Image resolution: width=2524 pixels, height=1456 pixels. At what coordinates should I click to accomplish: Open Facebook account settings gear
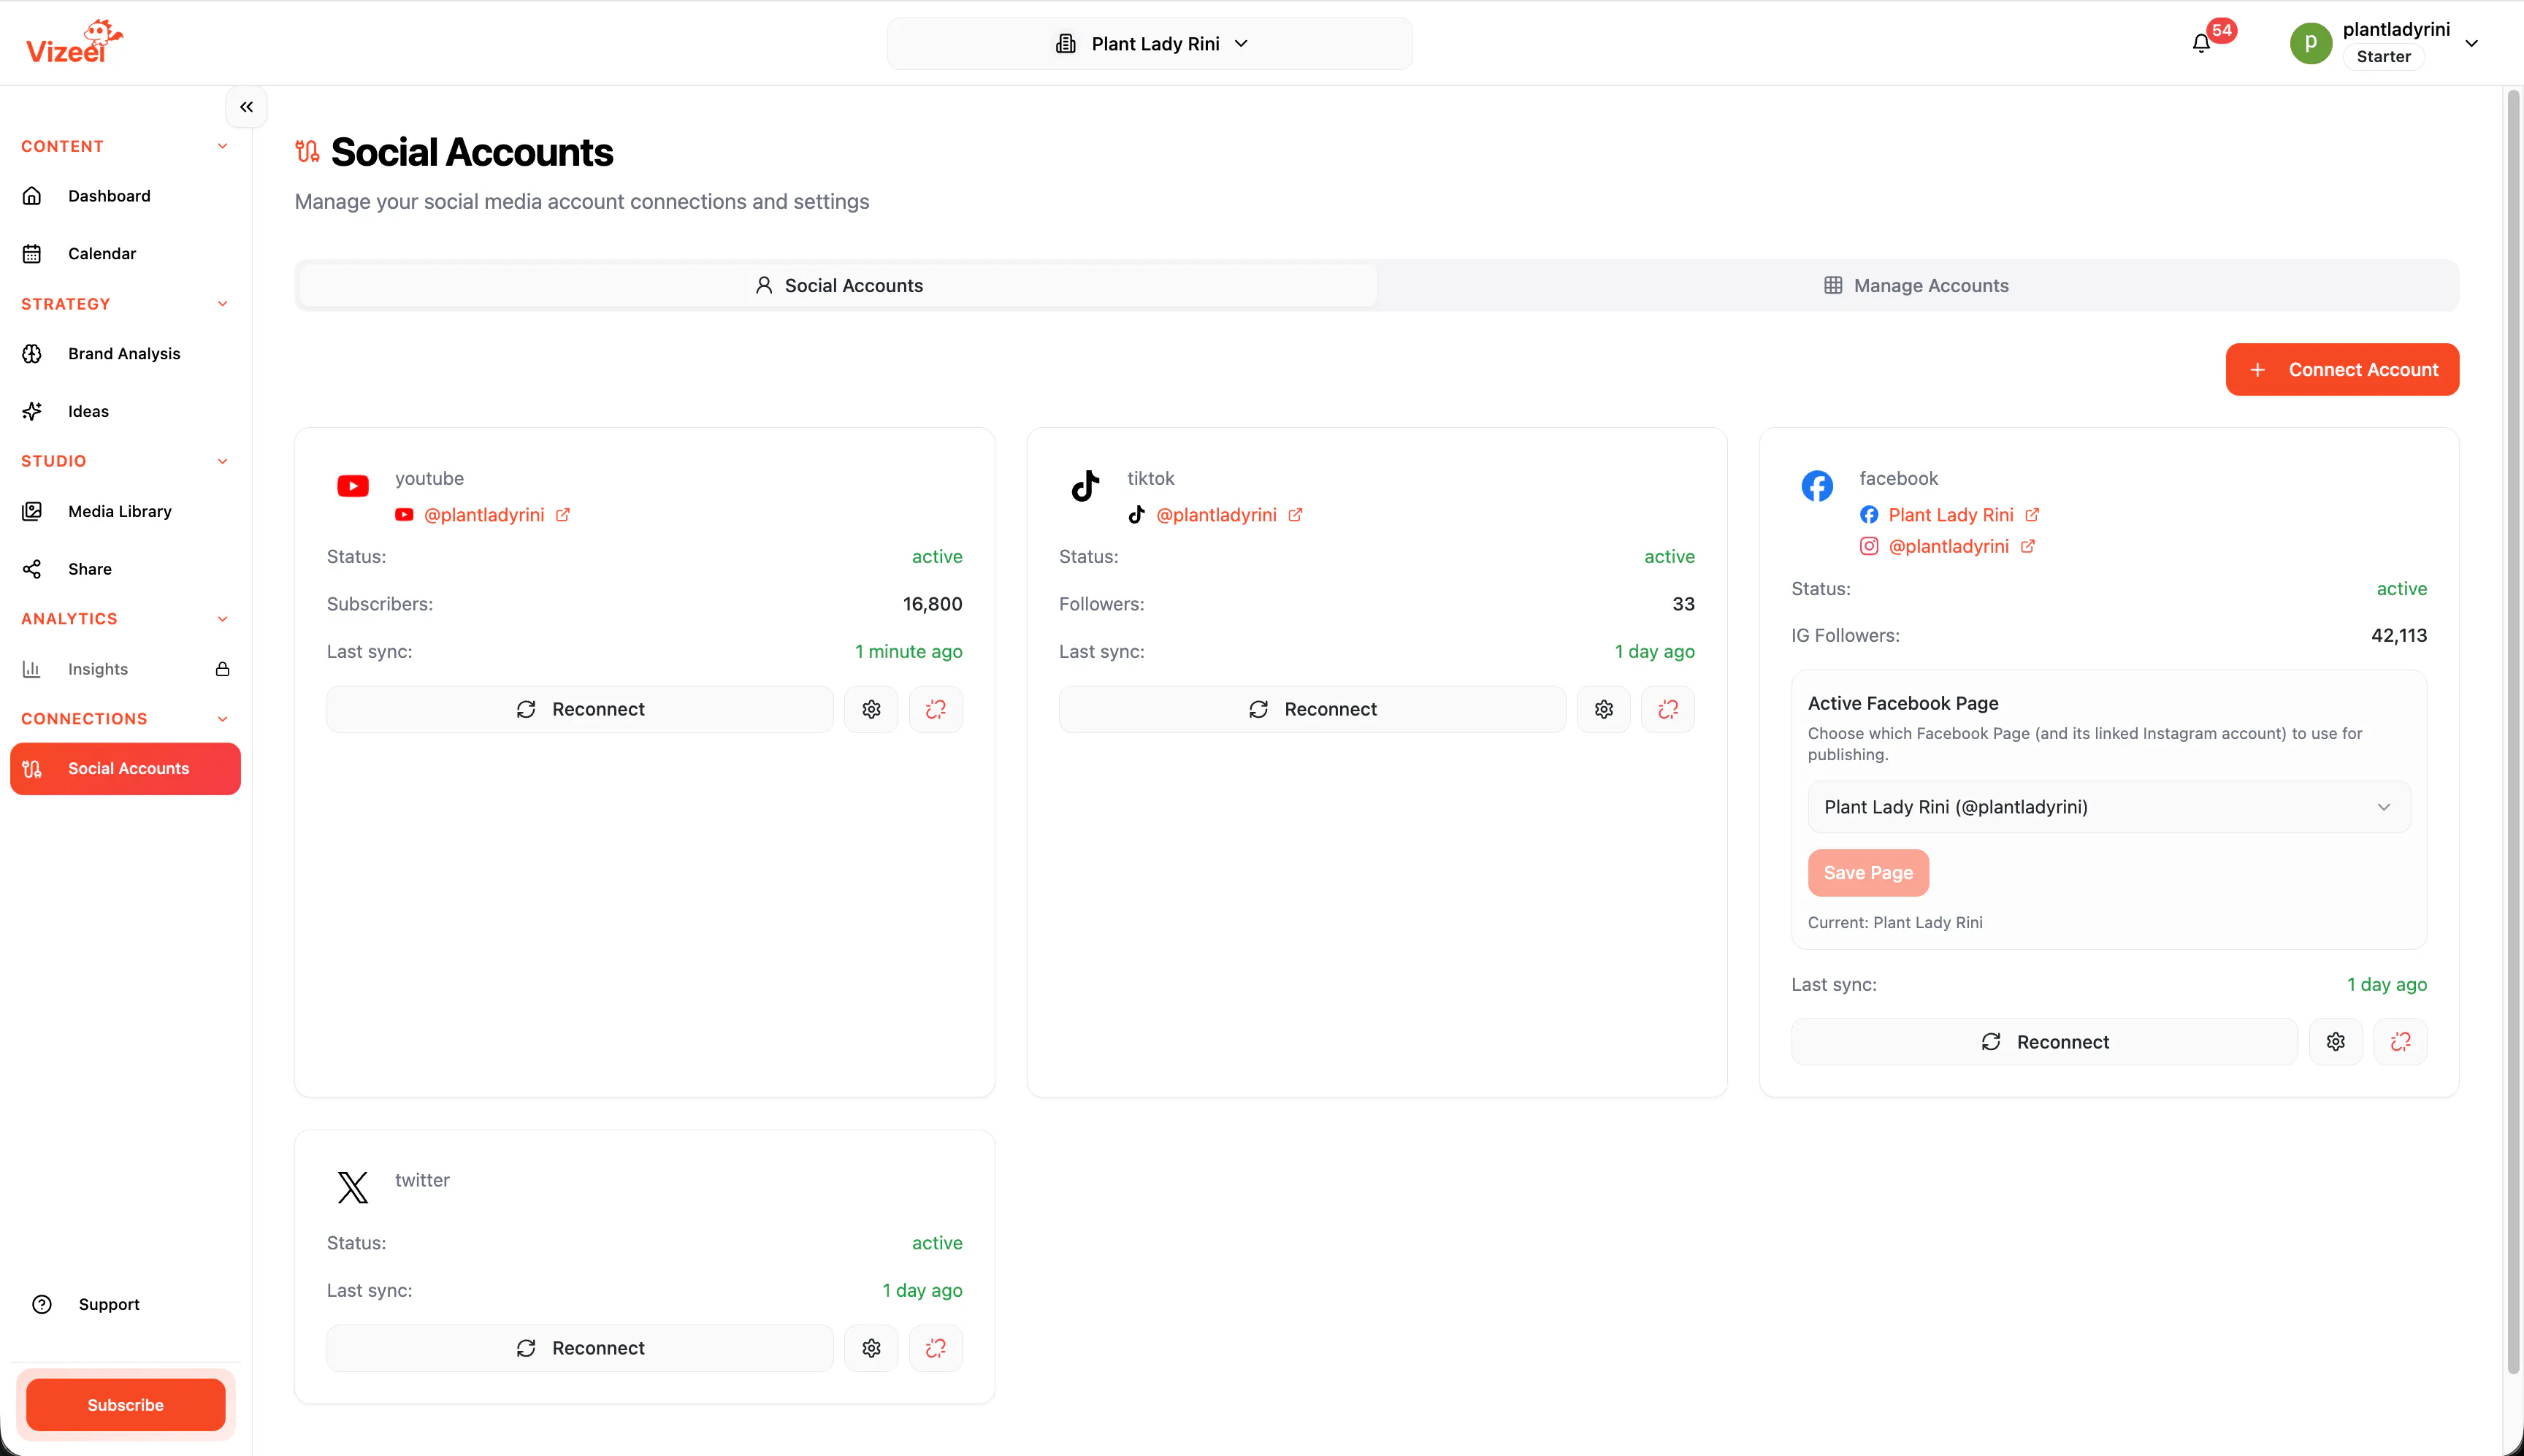pyautogui.click(x=2336, y=1042)
